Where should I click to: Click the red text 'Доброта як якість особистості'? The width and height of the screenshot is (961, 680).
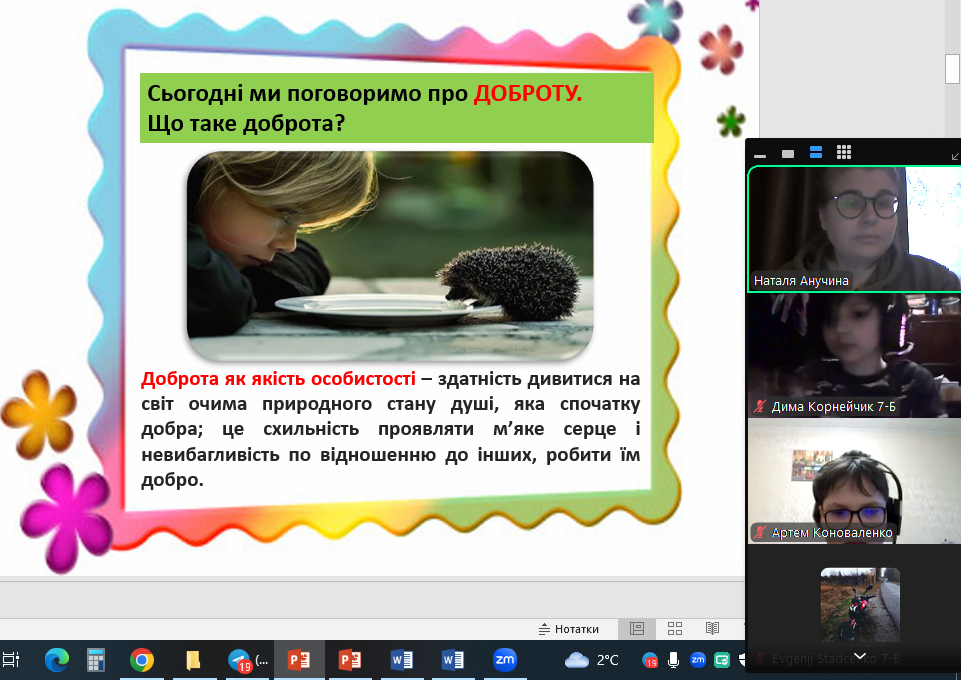point(278,379)
